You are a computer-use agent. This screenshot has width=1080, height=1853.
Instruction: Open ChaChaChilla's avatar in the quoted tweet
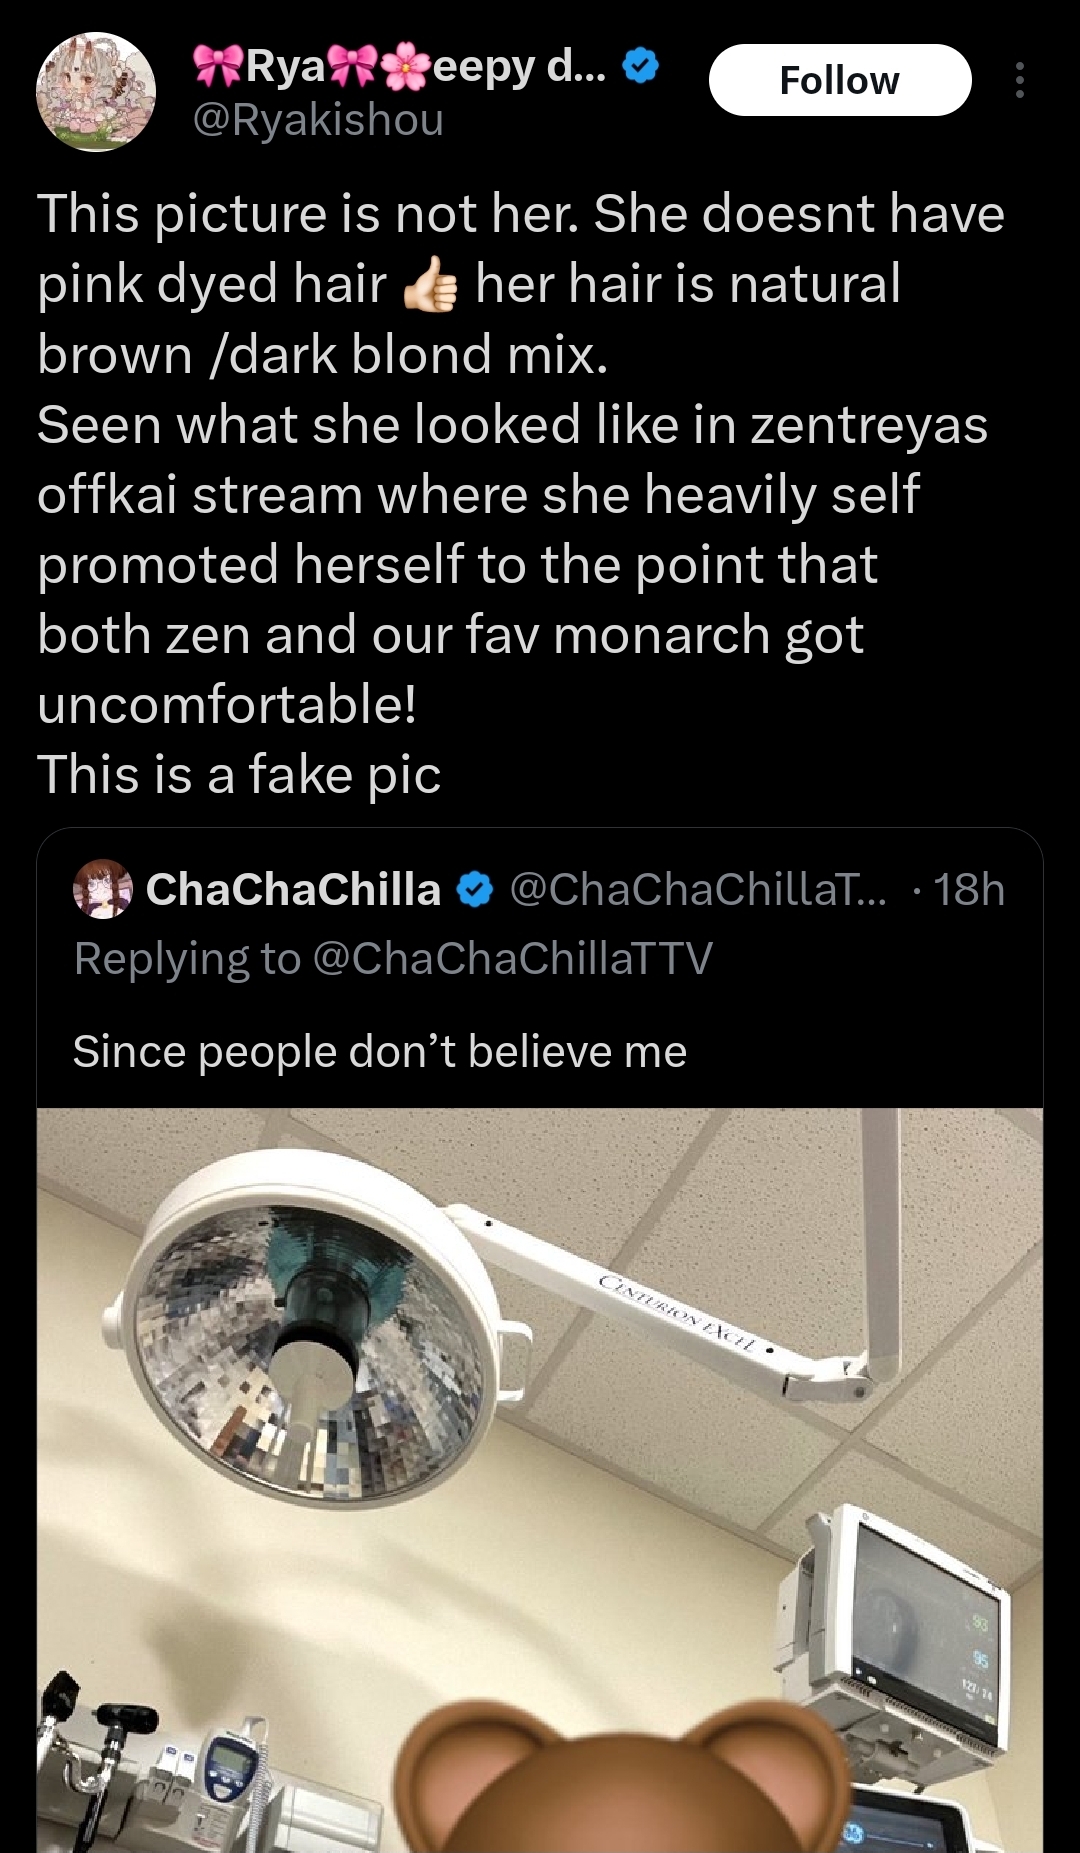coord(102,888)
